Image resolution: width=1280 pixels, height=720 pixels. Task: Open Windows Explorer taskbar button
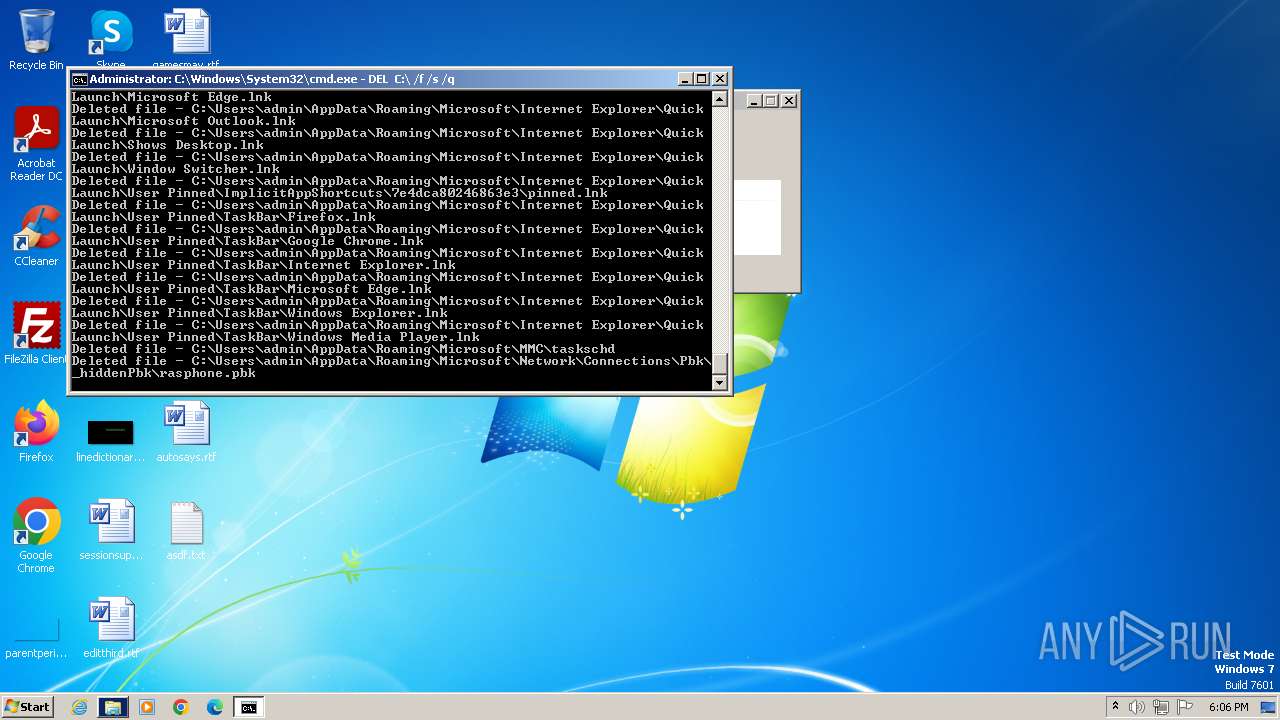pyautogui.click(x=113, y=707)
